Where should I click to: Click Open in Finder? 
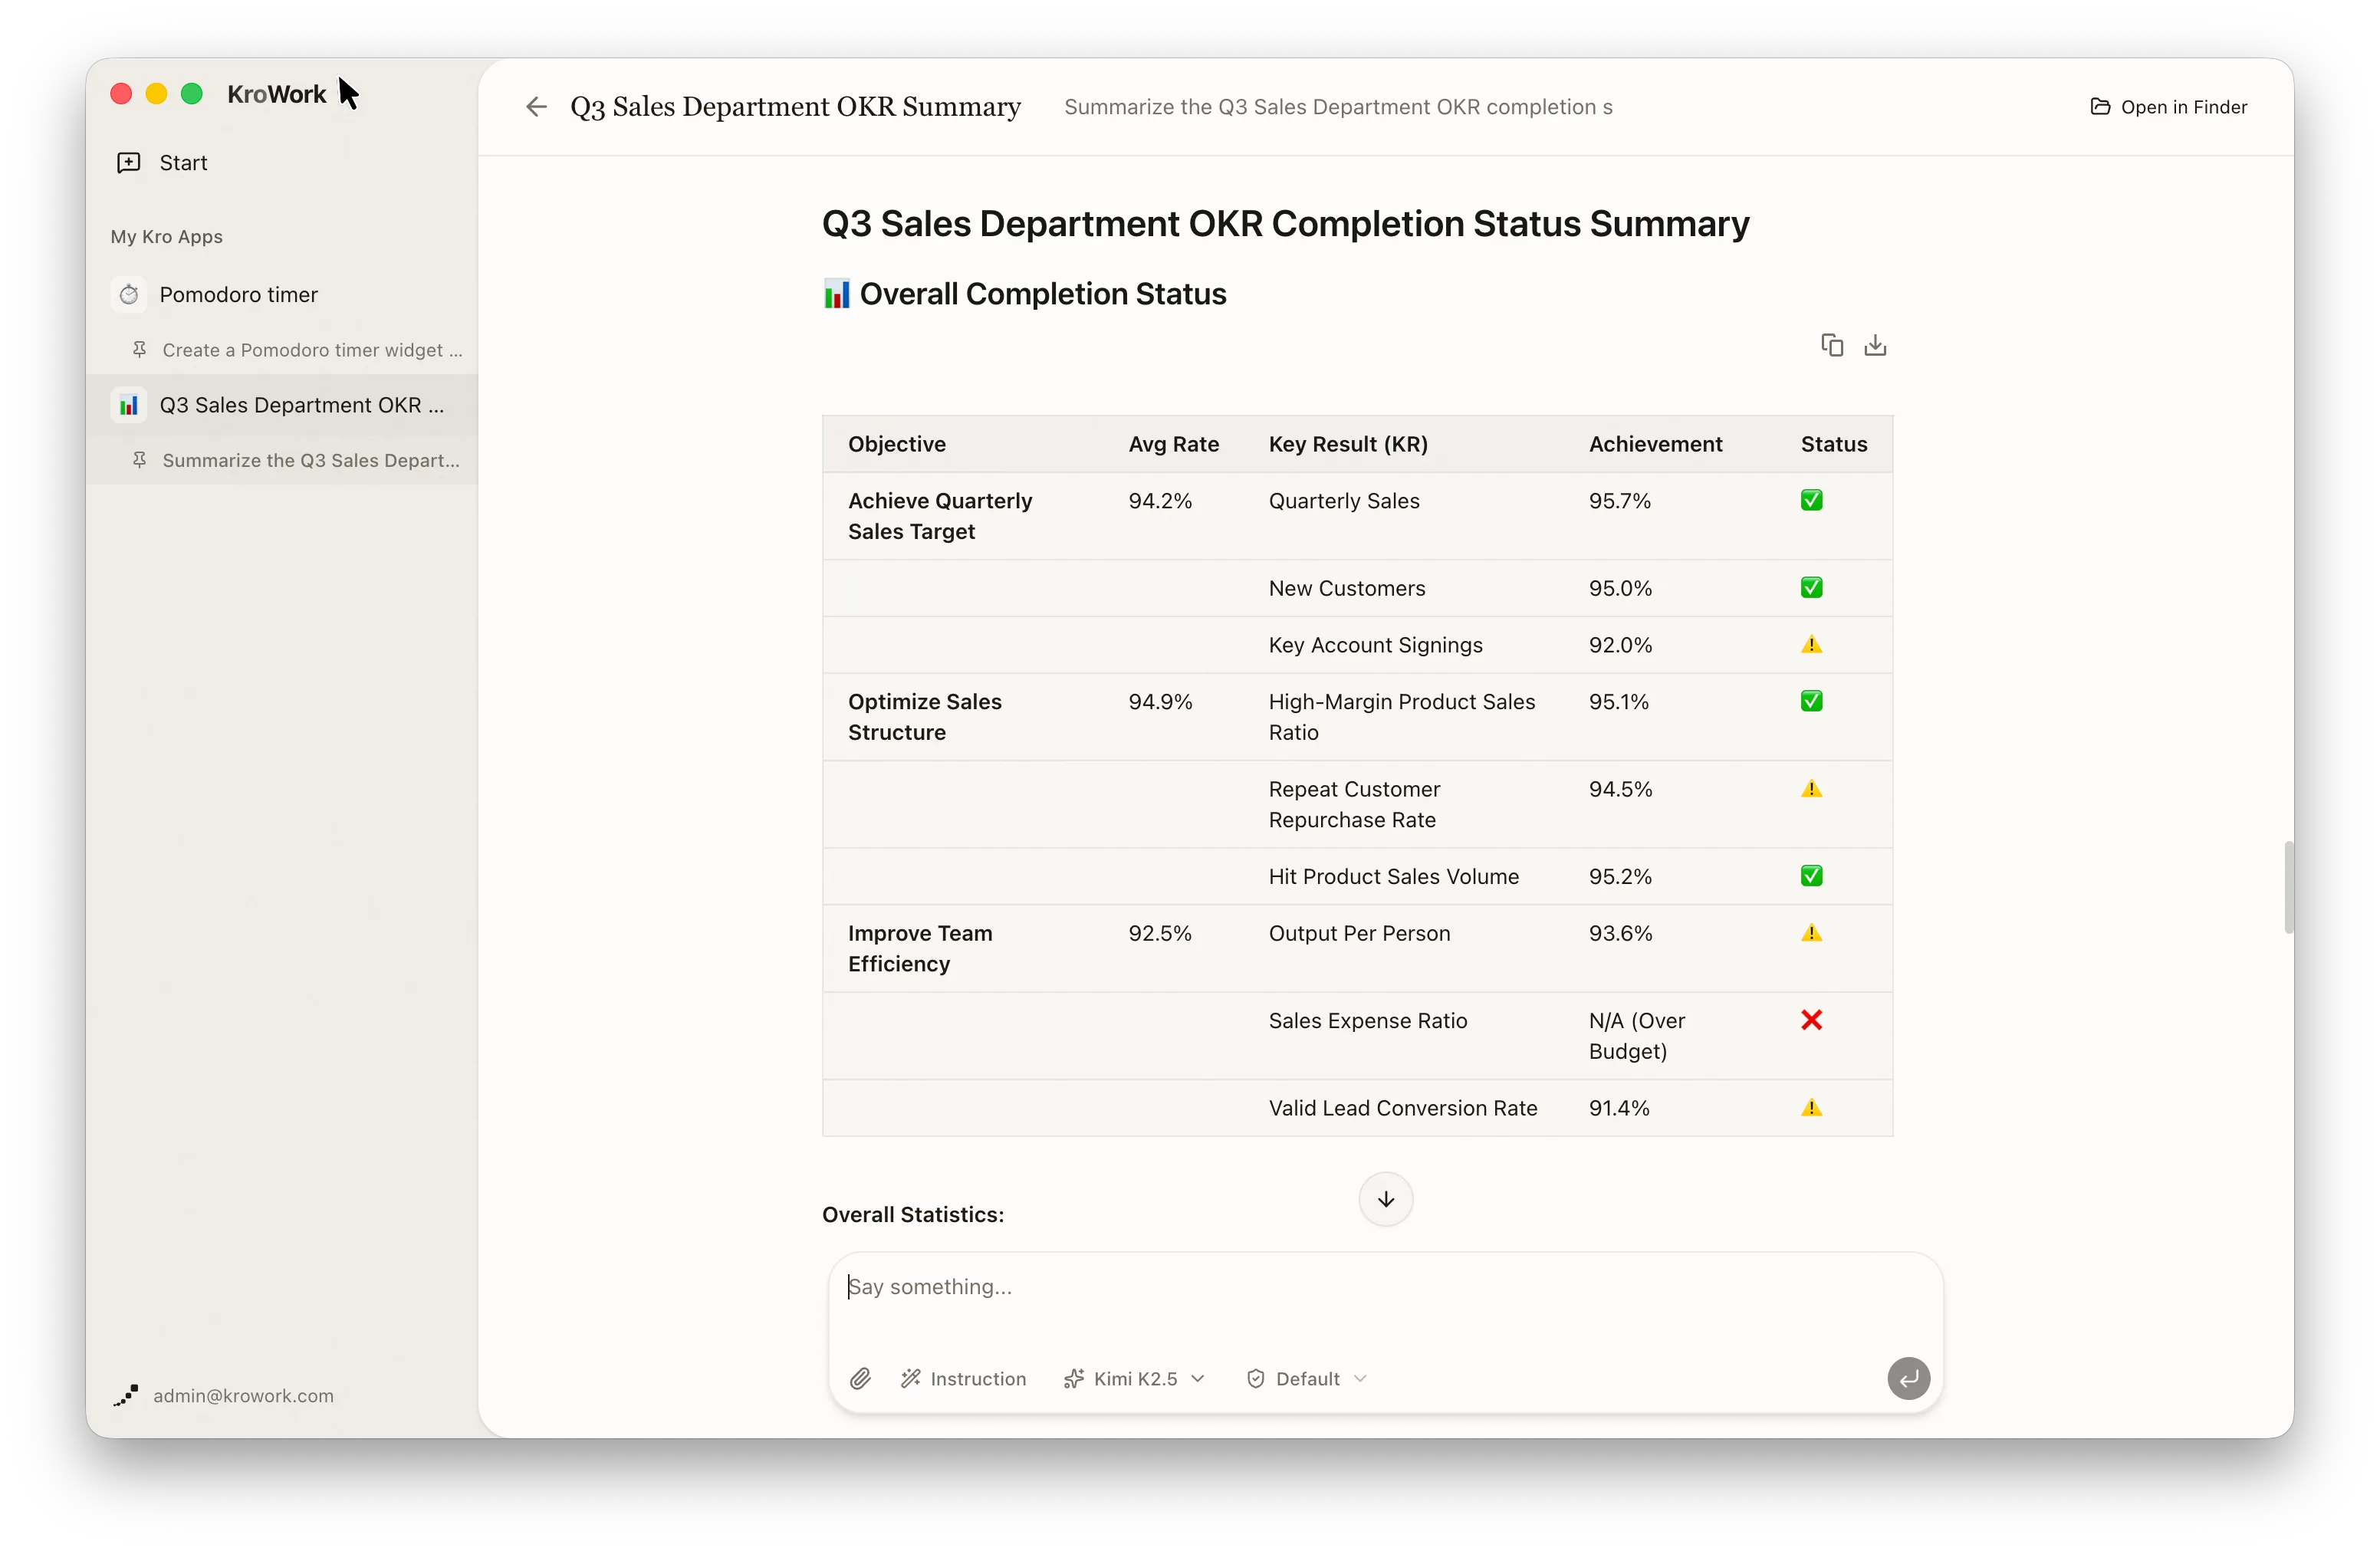coord(2168,107)
